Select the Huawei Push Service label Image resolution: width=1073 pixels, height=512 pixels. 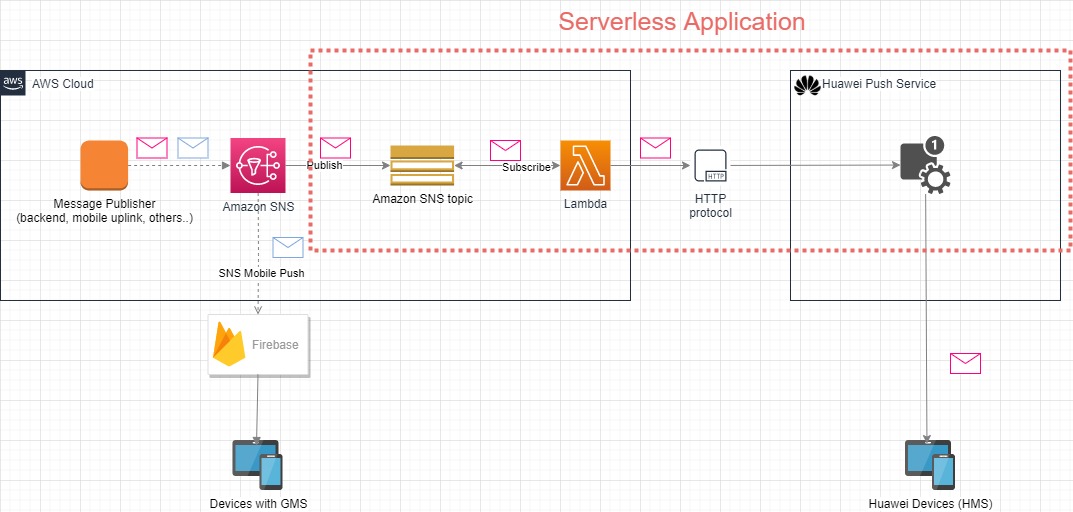pos(879,84)
